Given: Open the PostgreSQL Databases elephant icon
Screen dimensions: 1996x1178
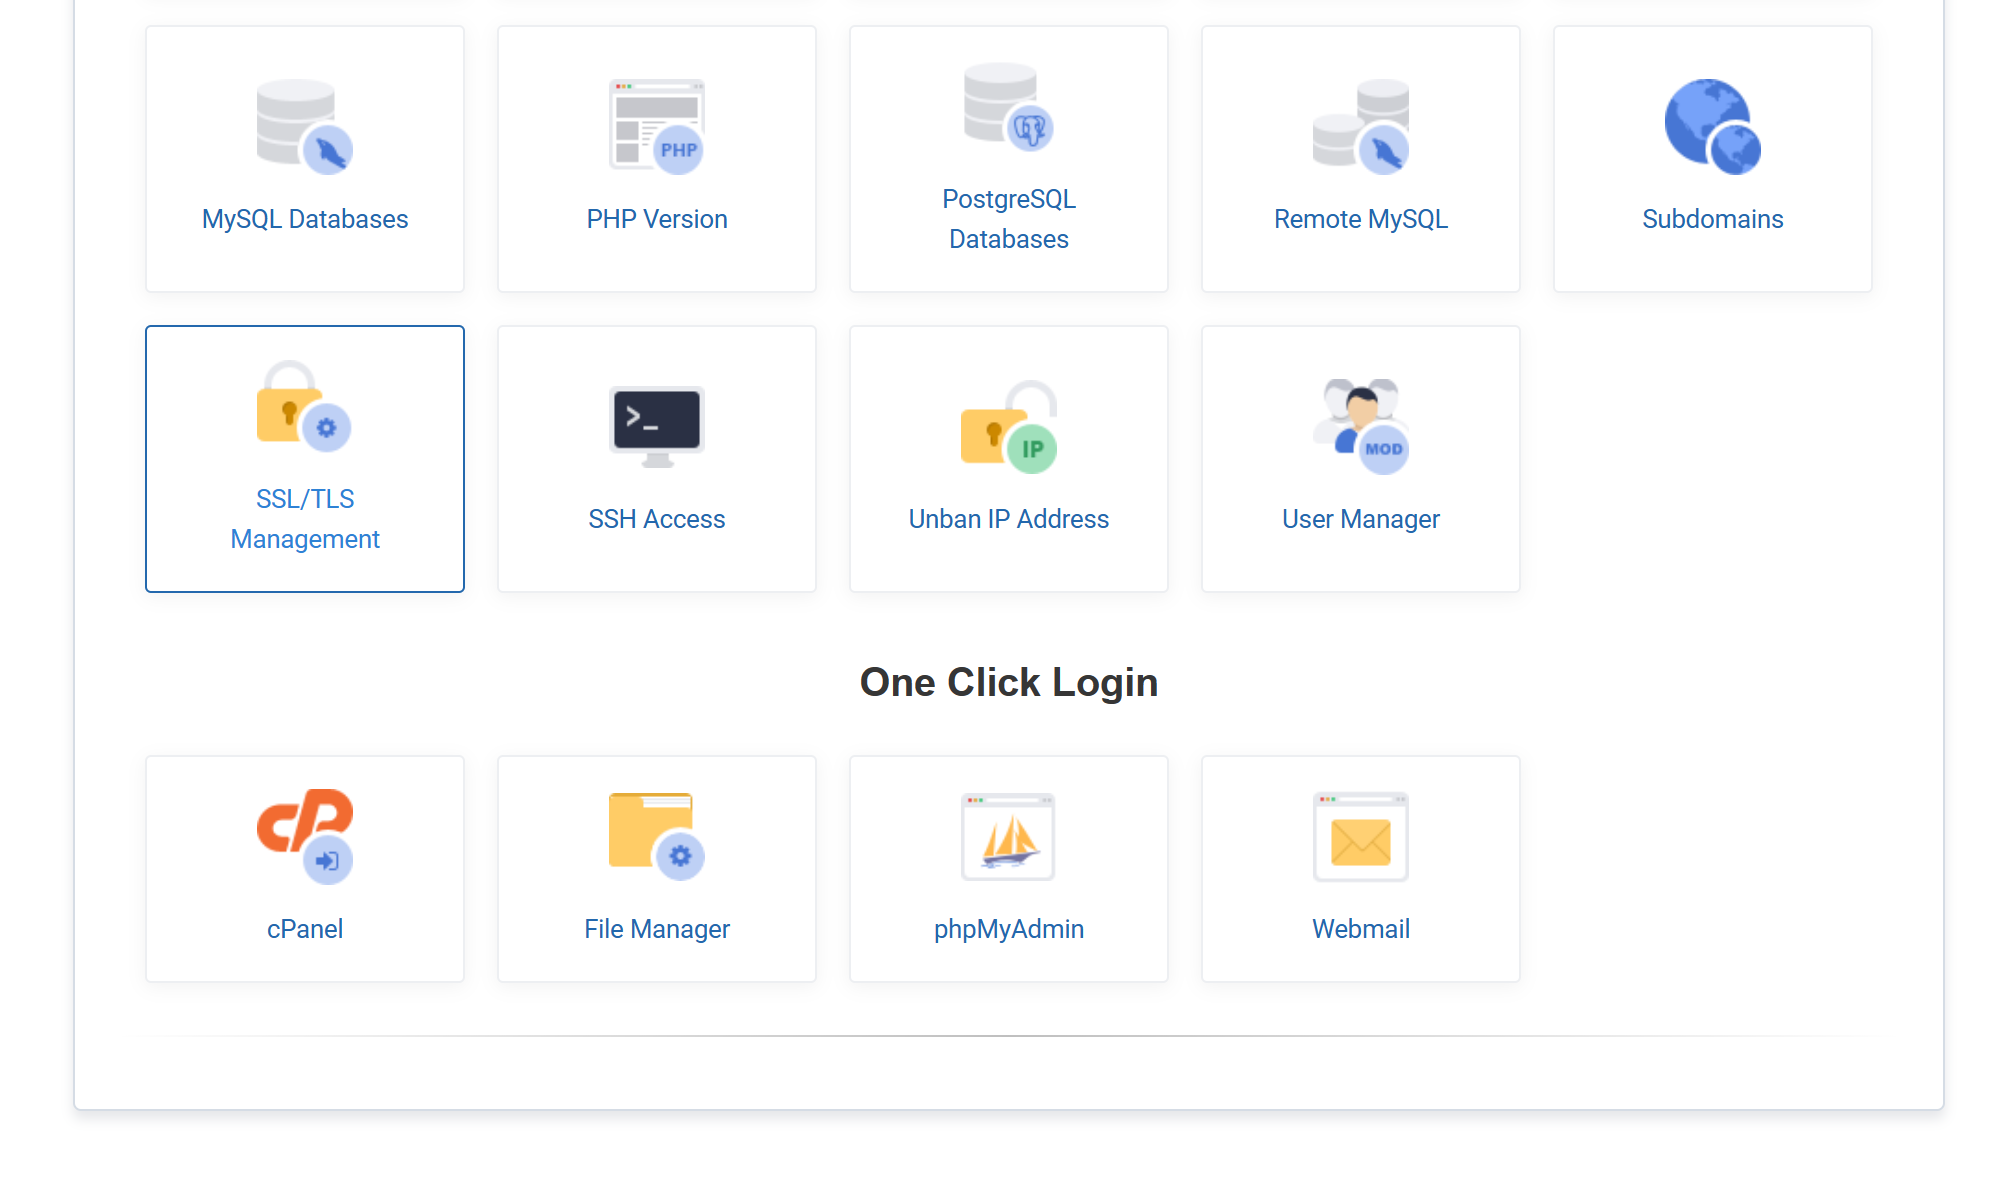Looking at the screenshot, I should pos(1008,107).
